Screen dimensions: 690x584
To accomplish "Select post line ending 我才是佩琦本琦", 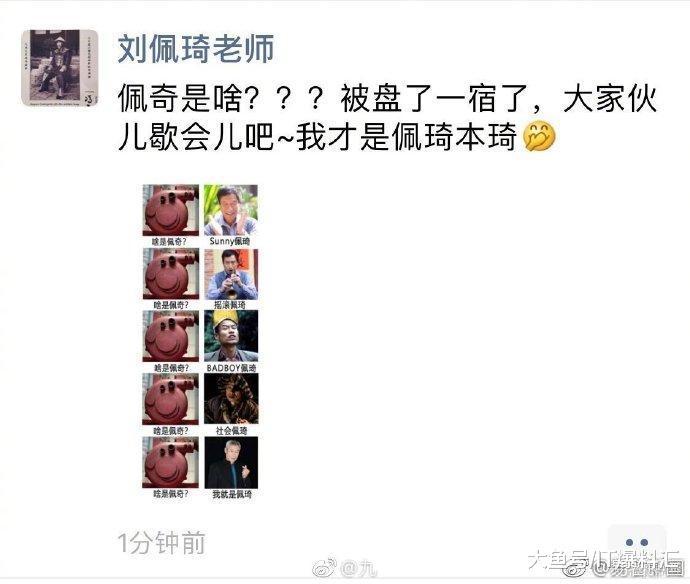I will 317,137.
